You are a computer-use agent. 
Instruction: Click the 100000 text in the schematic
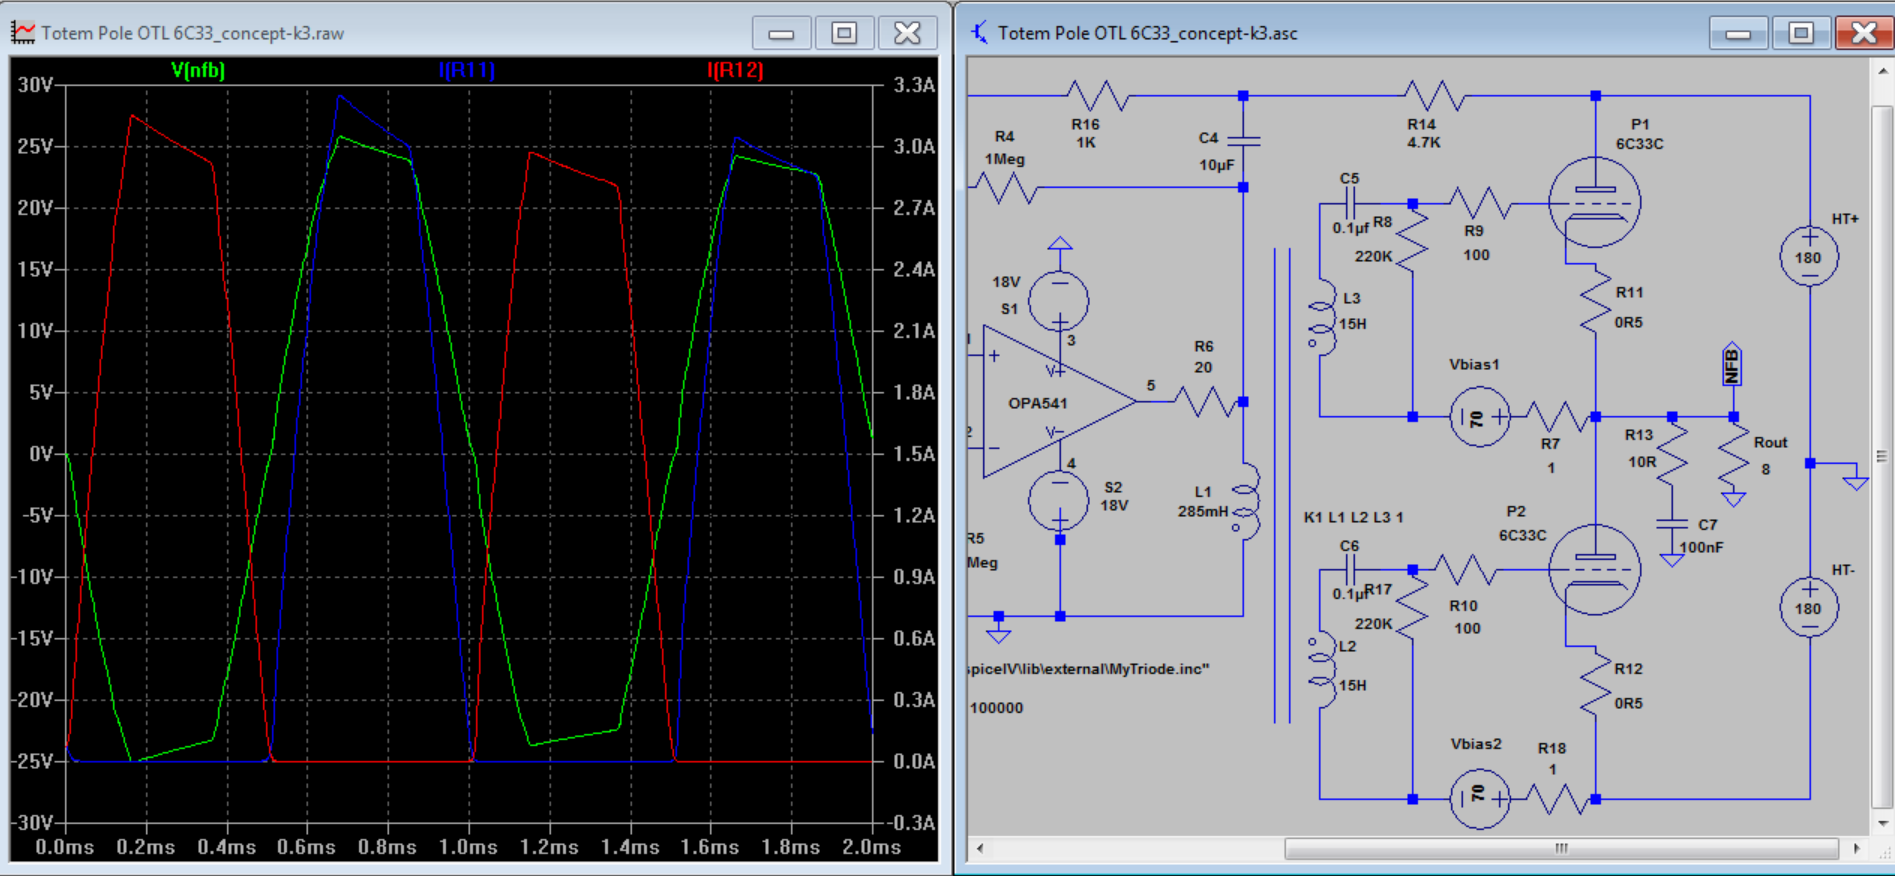(x=996, y=707)
